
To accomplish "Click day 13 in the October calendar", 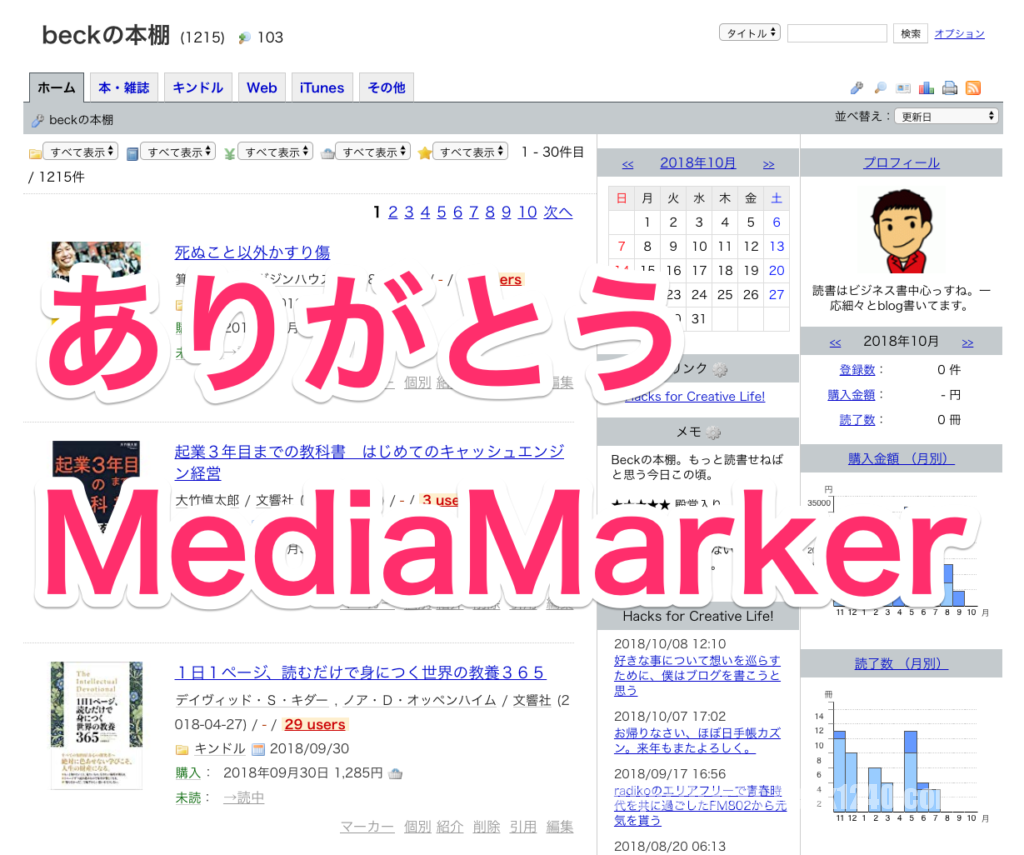I will tap(776, 246).
